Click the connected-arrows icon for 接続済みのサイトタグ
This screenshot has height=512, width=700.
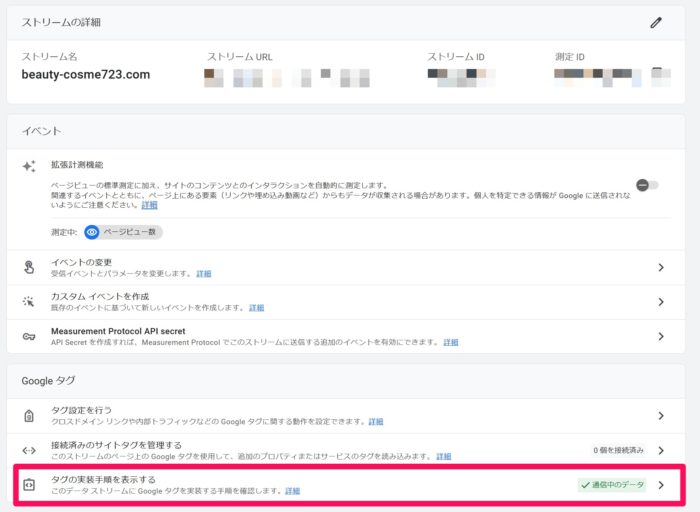pos(29,450)
